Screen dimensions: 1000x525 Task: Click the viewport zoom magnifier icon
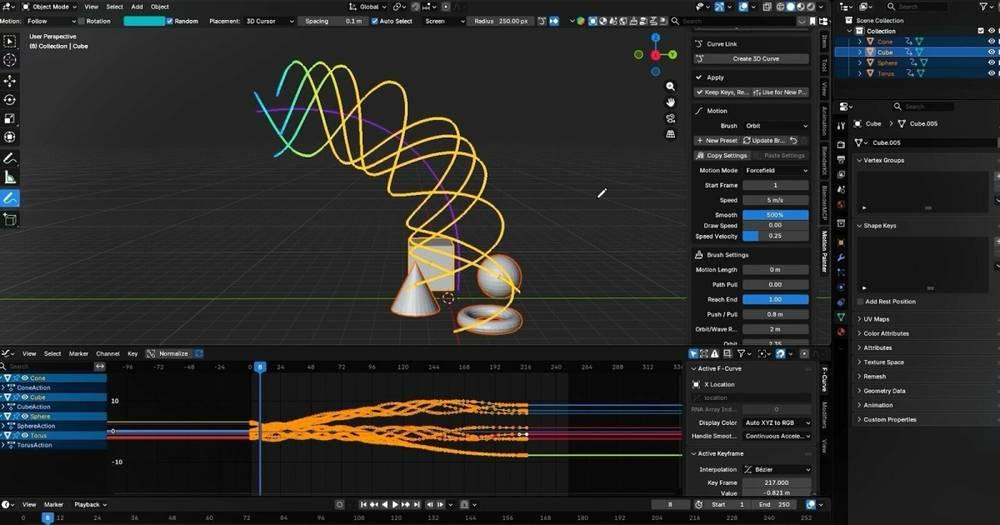(670, 86)
